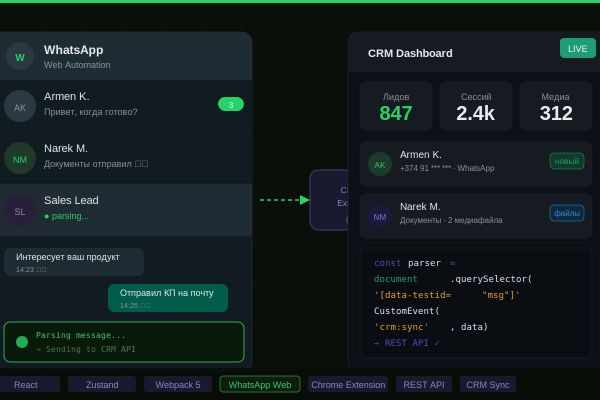Open the green unread badge showing 3
This screenshot has height=400, width=600.
click(231, 104)
